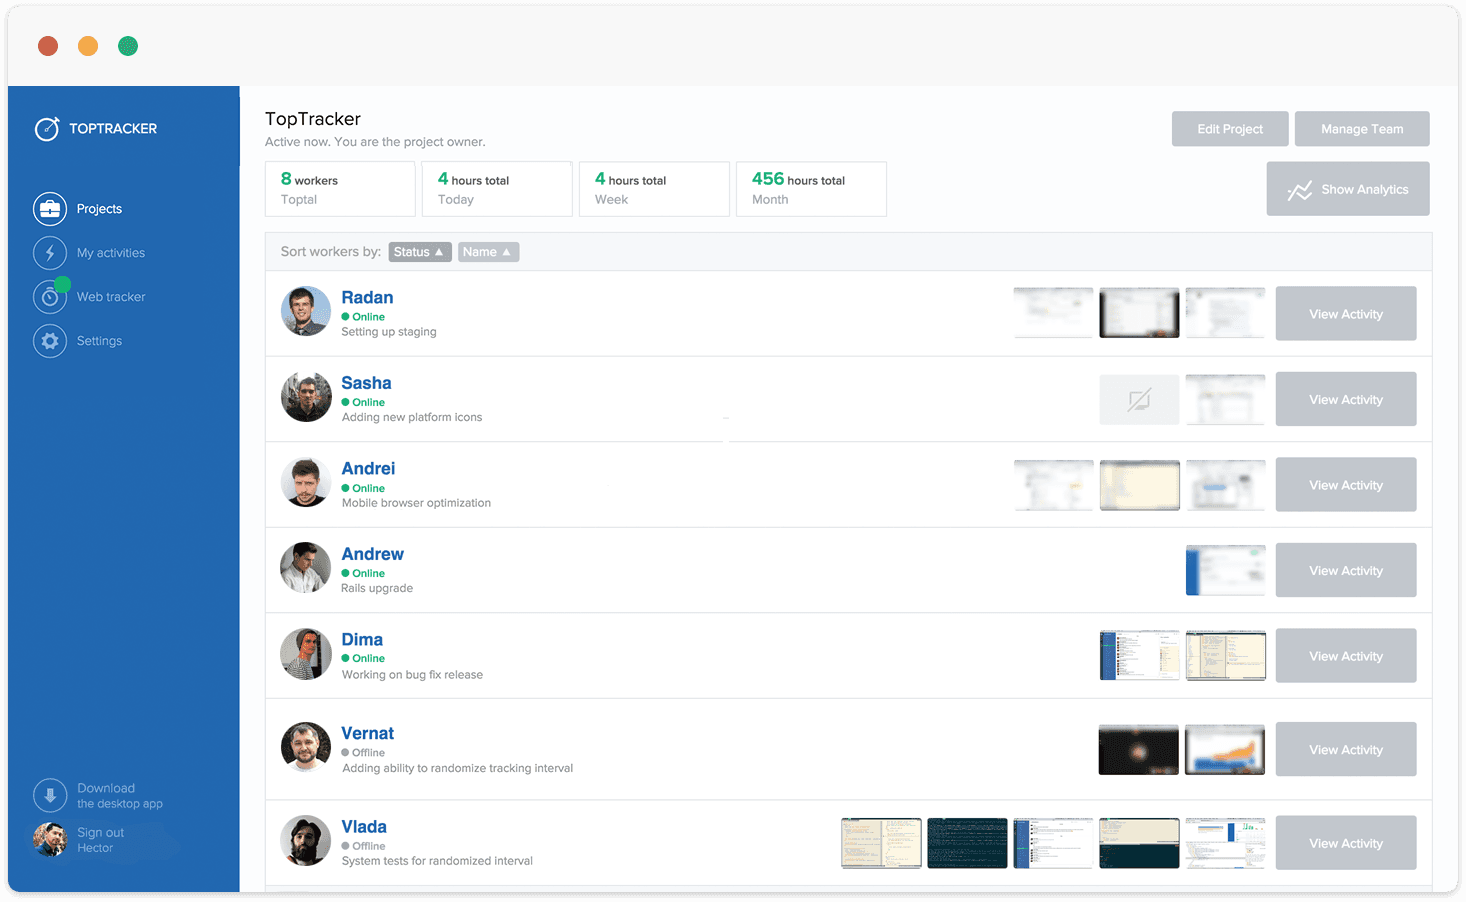View Radan's activity
The width and height of the screenshot is (1466, 902).
1346,313
